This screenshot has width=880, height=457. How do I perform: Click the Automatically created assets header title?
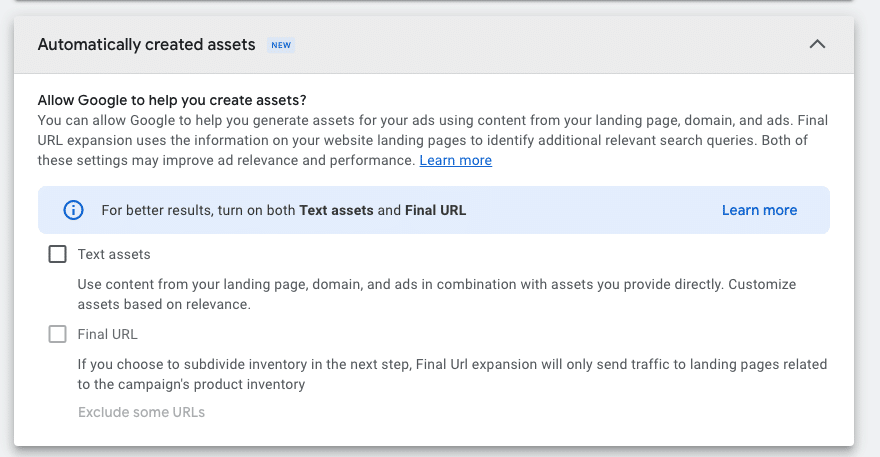(146, 44)
